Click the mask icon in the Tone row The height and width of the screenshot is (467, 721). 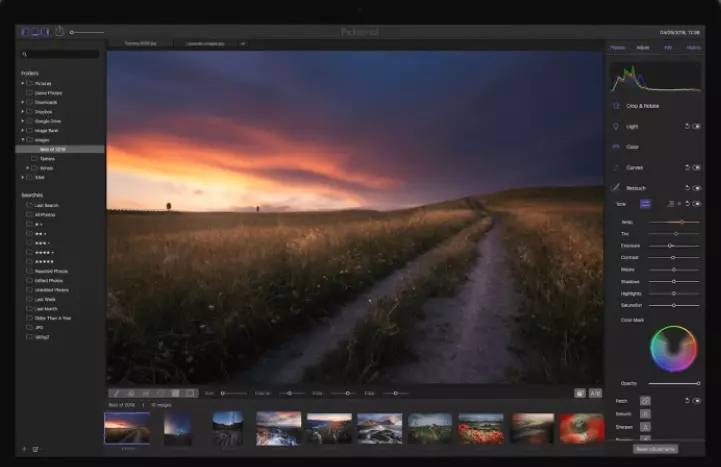click(x=671, y=204)
